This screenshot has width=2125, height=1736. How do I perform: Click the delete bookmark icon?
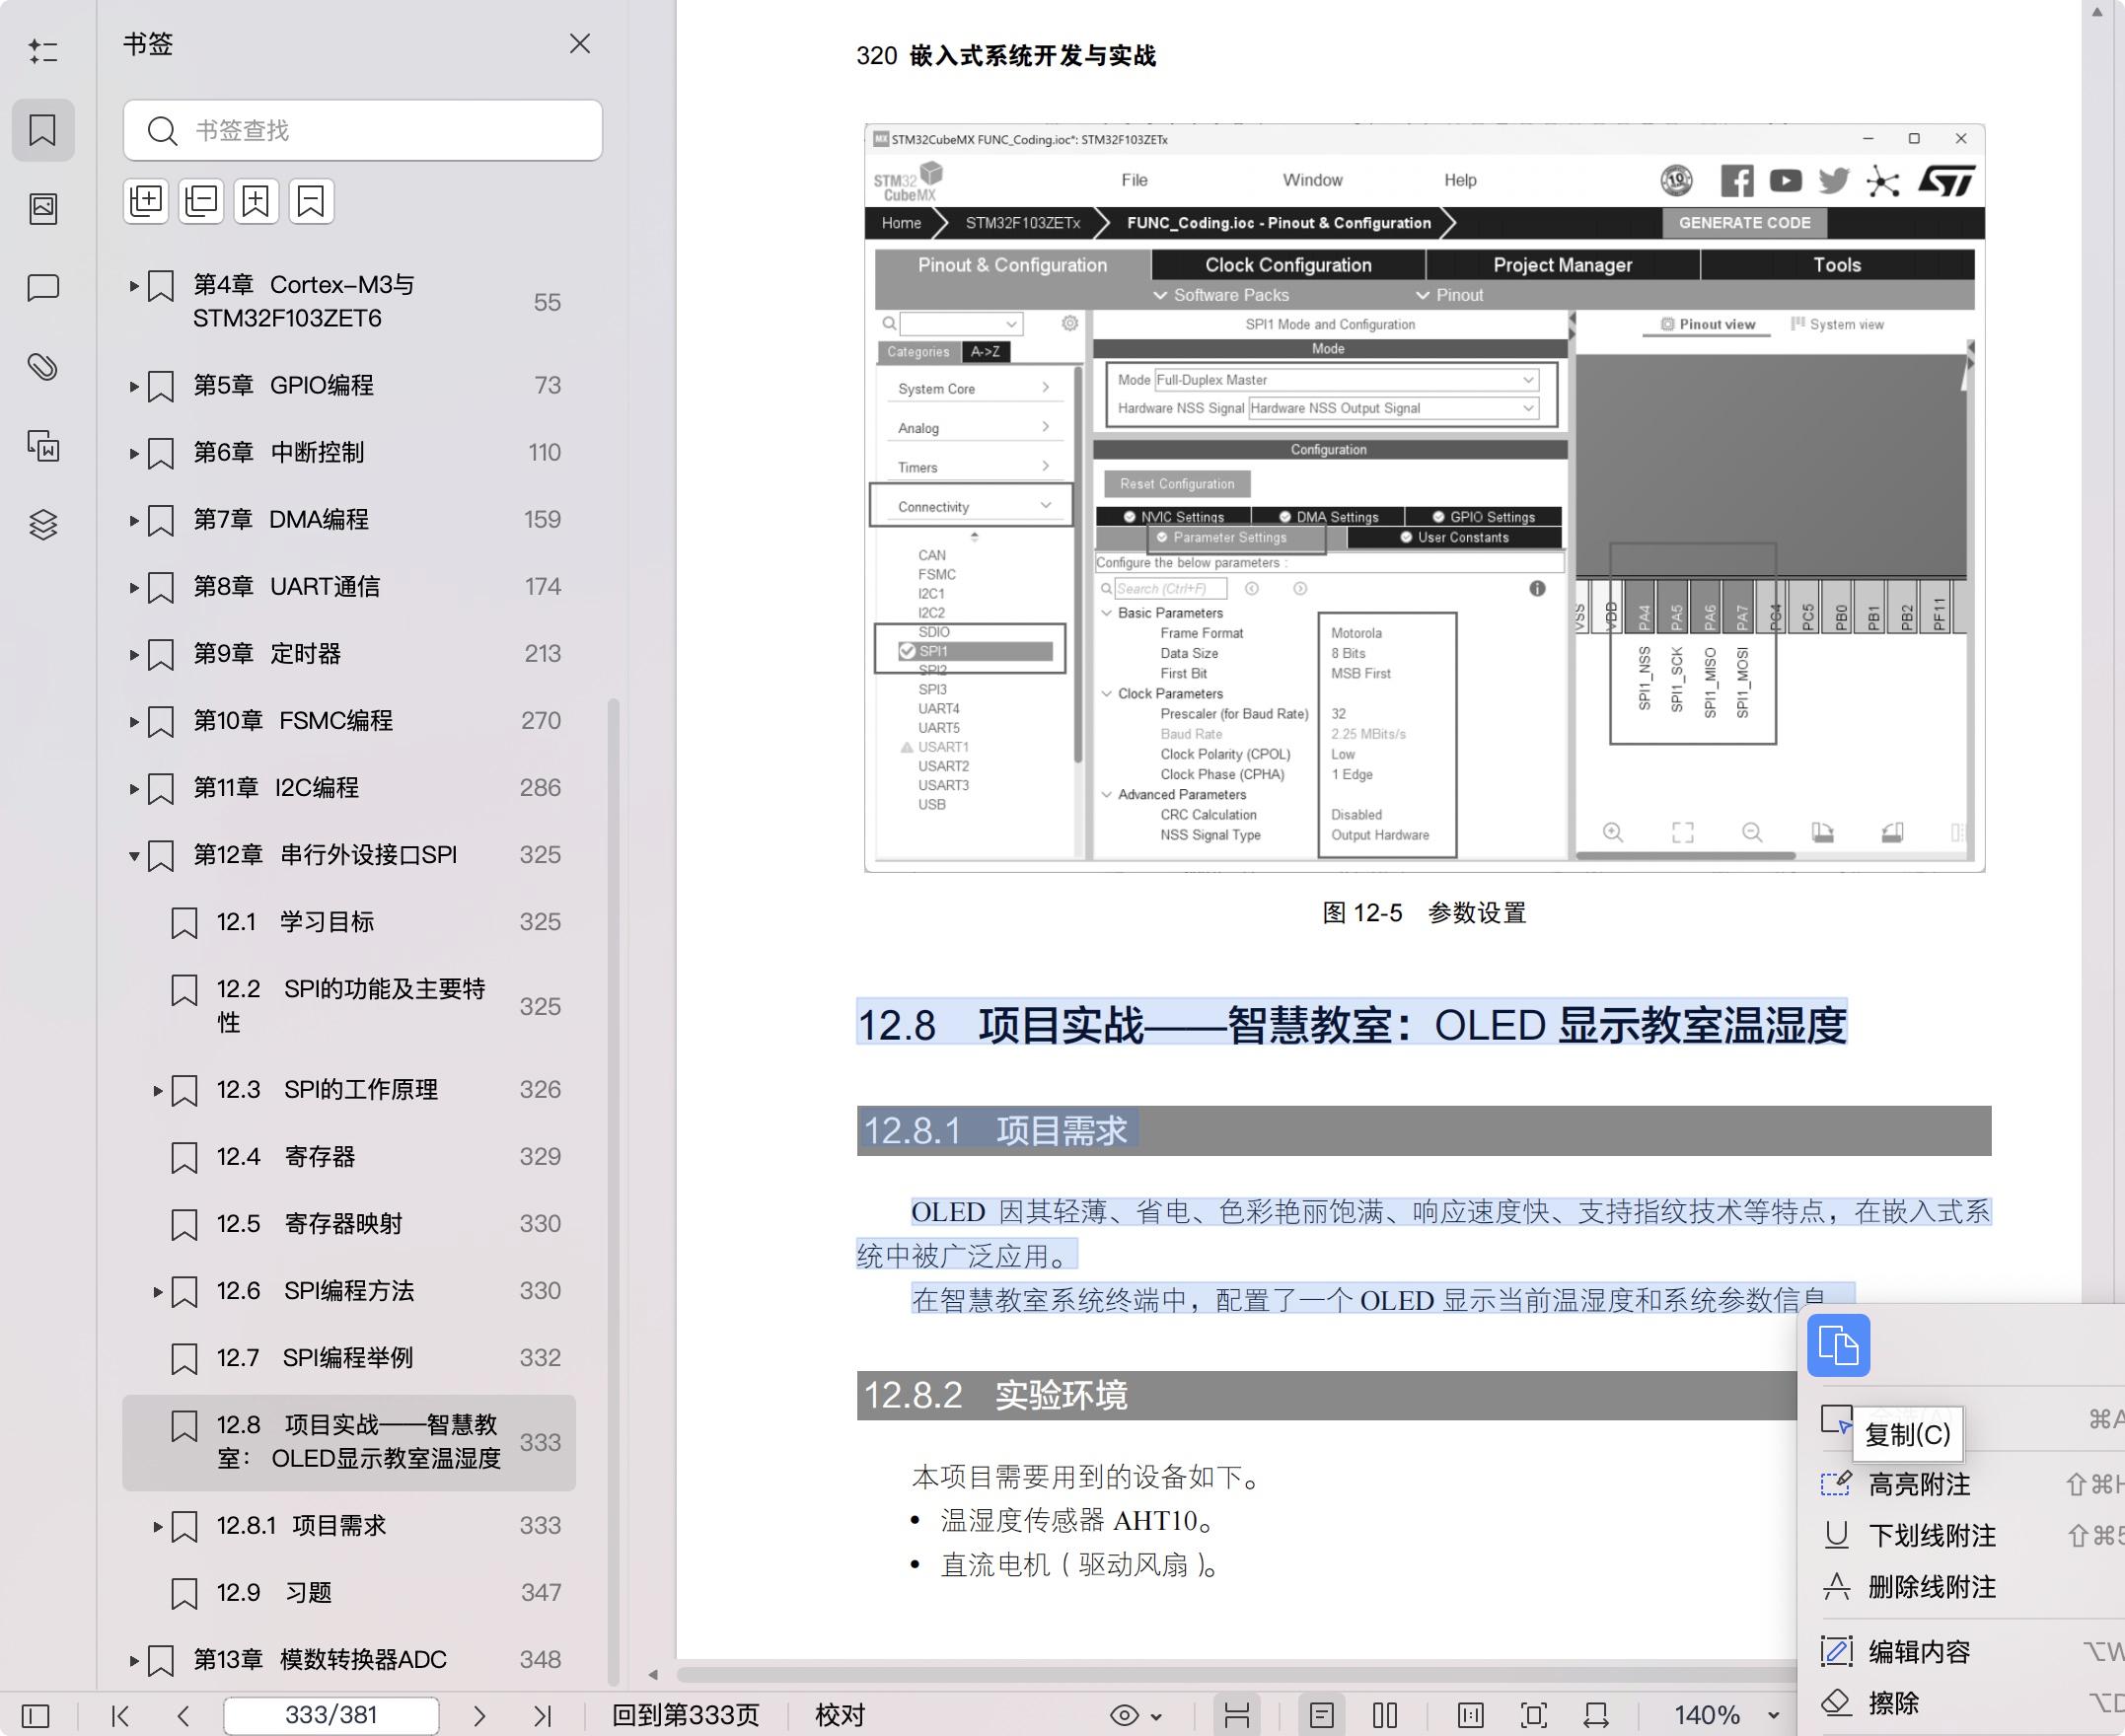311,201
